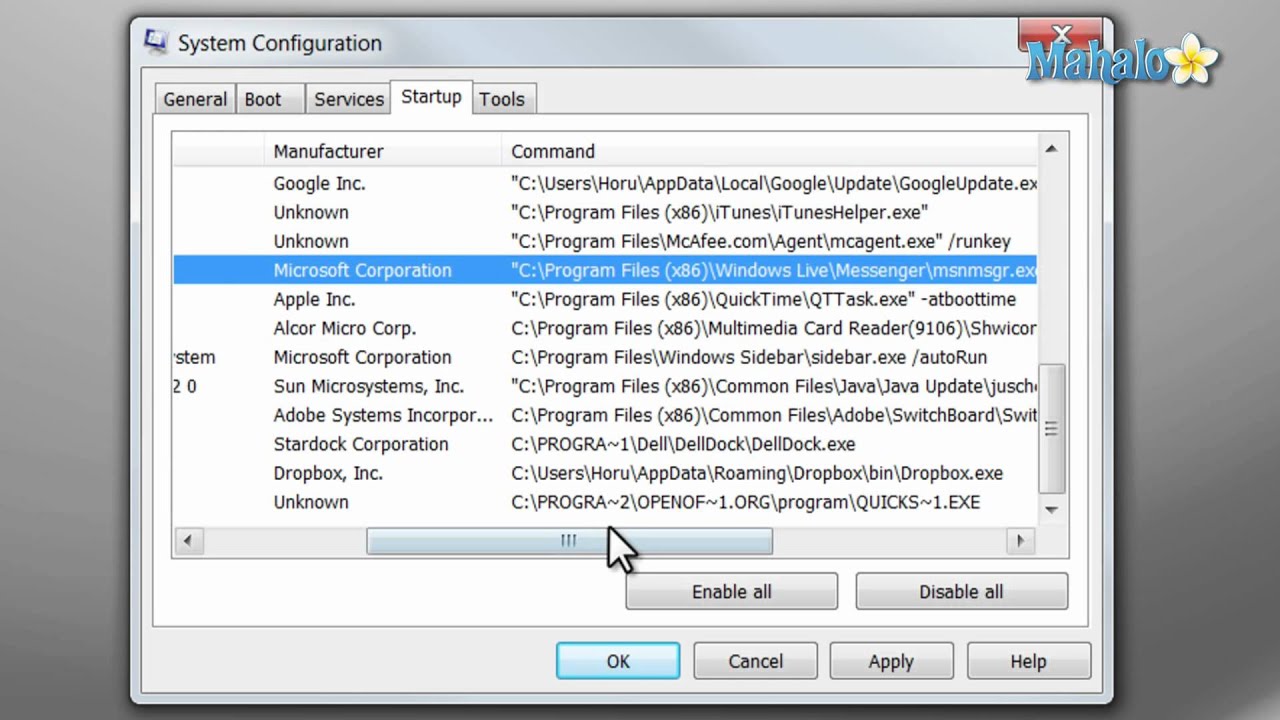Sort by the Manufacturer column header
Viewport: 1280px width, 720px height.
click(385, 151)
